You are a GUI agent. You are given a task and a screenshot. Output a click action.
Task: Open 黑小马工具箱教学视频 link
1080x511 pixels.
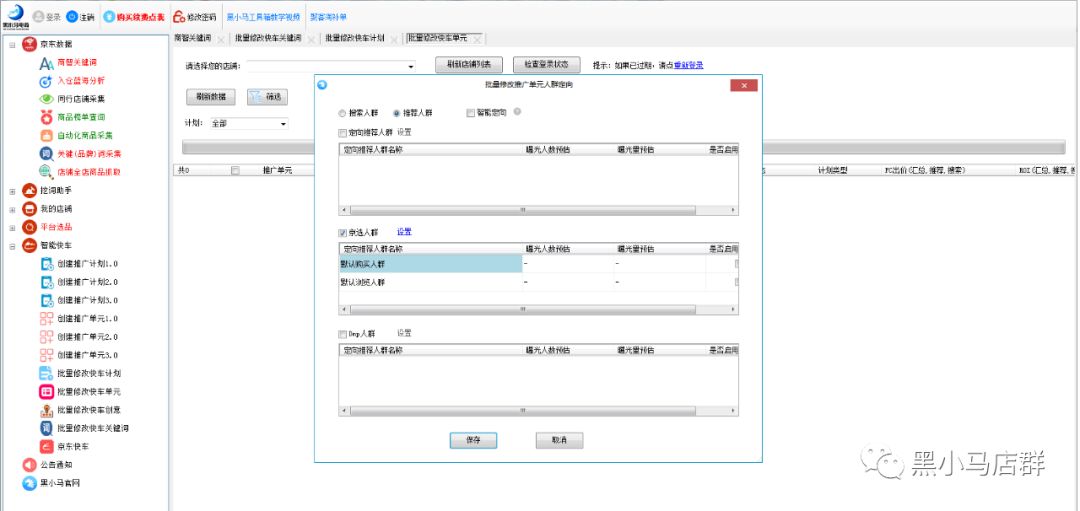(x=264, y=17)
